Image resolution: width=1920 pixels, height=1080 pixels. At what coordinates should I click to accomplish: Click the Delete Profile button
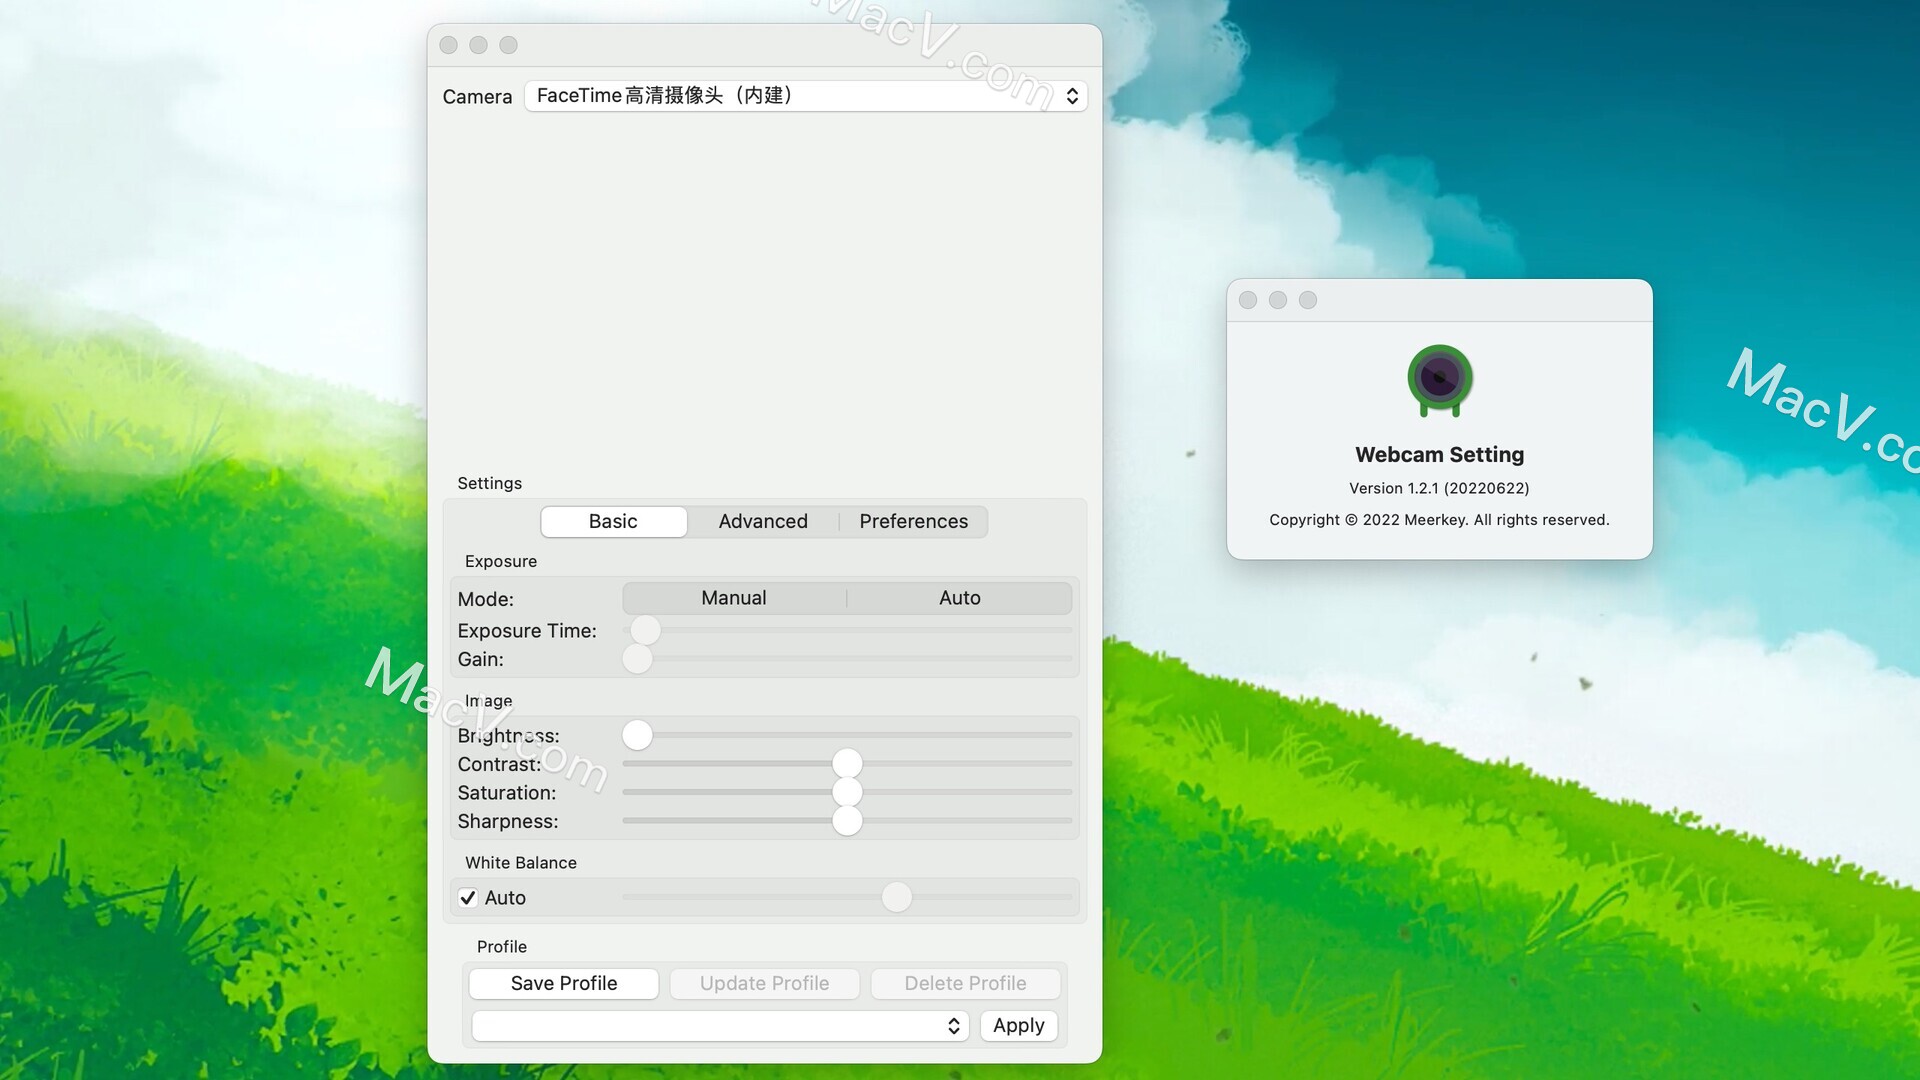pos(965,984)
